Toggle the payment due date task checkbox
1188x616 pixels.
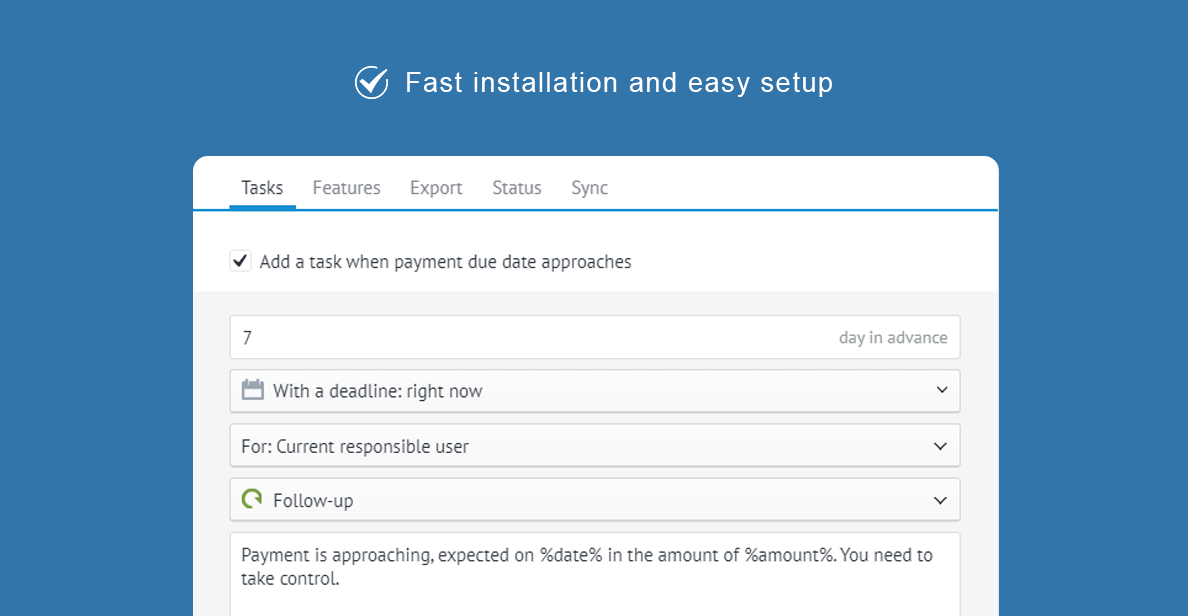coord(241,261)
